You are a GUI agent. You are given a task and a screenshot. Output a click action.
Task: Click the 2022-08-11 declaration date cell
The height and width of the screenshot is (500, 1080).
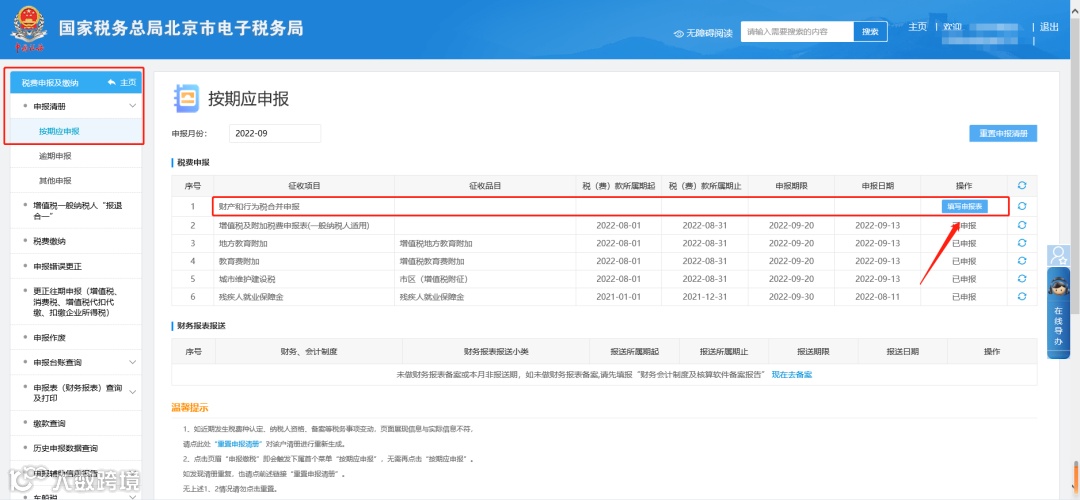pos(878,297)
